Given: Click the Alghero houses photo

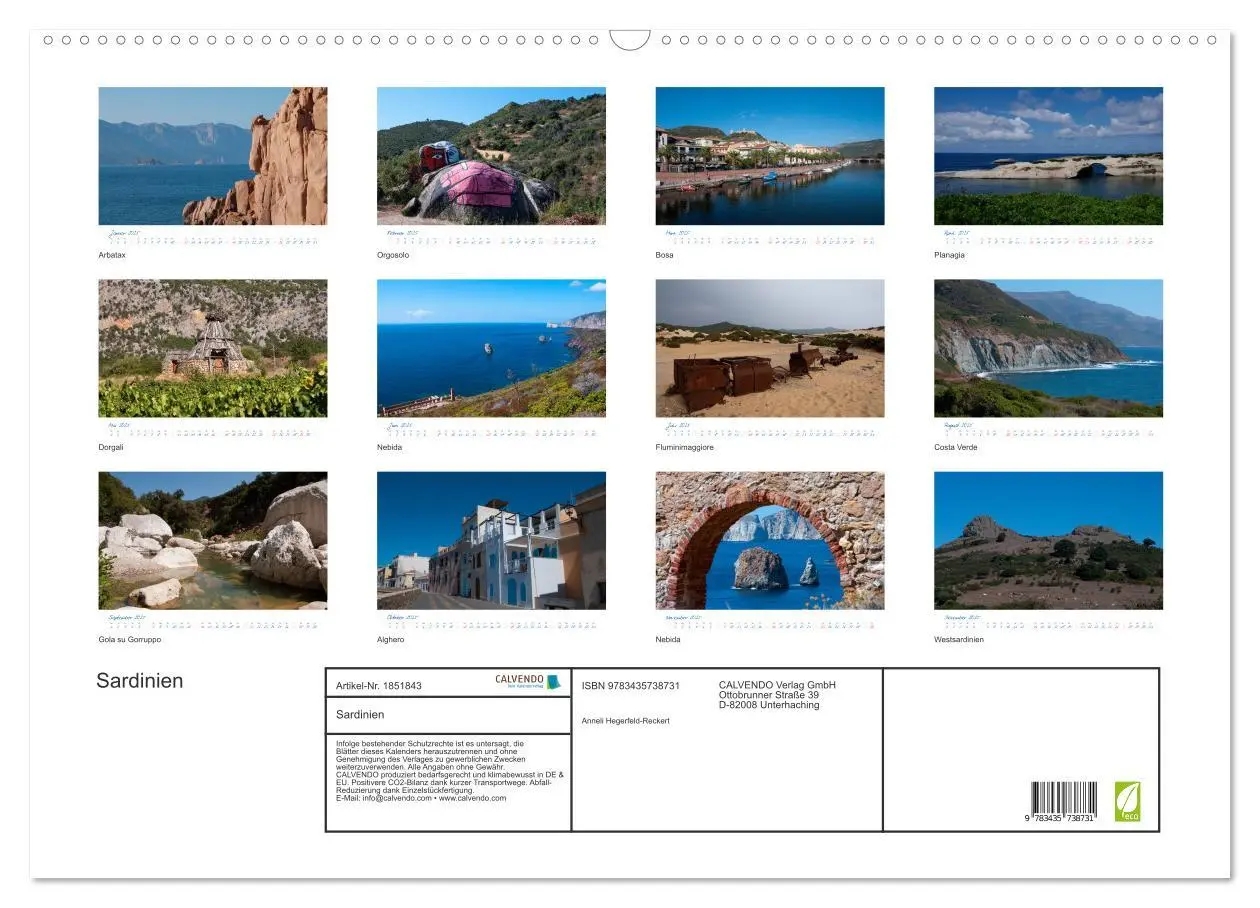Looking at the screenshot, I should 491,541.
